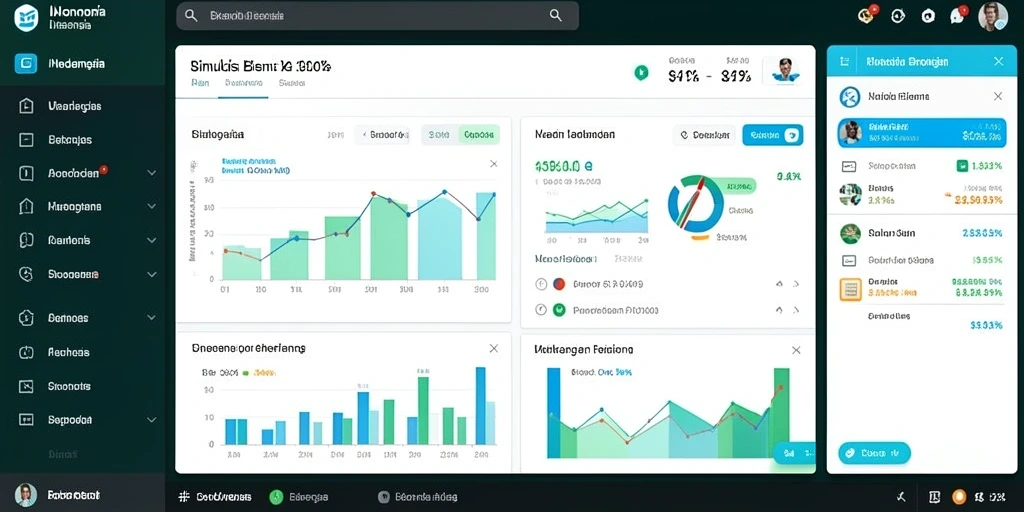Image resolution: width=1024 pixels, height=512 pixels.
Task: Open the notification icon with red badge
Action: [867, 15]
